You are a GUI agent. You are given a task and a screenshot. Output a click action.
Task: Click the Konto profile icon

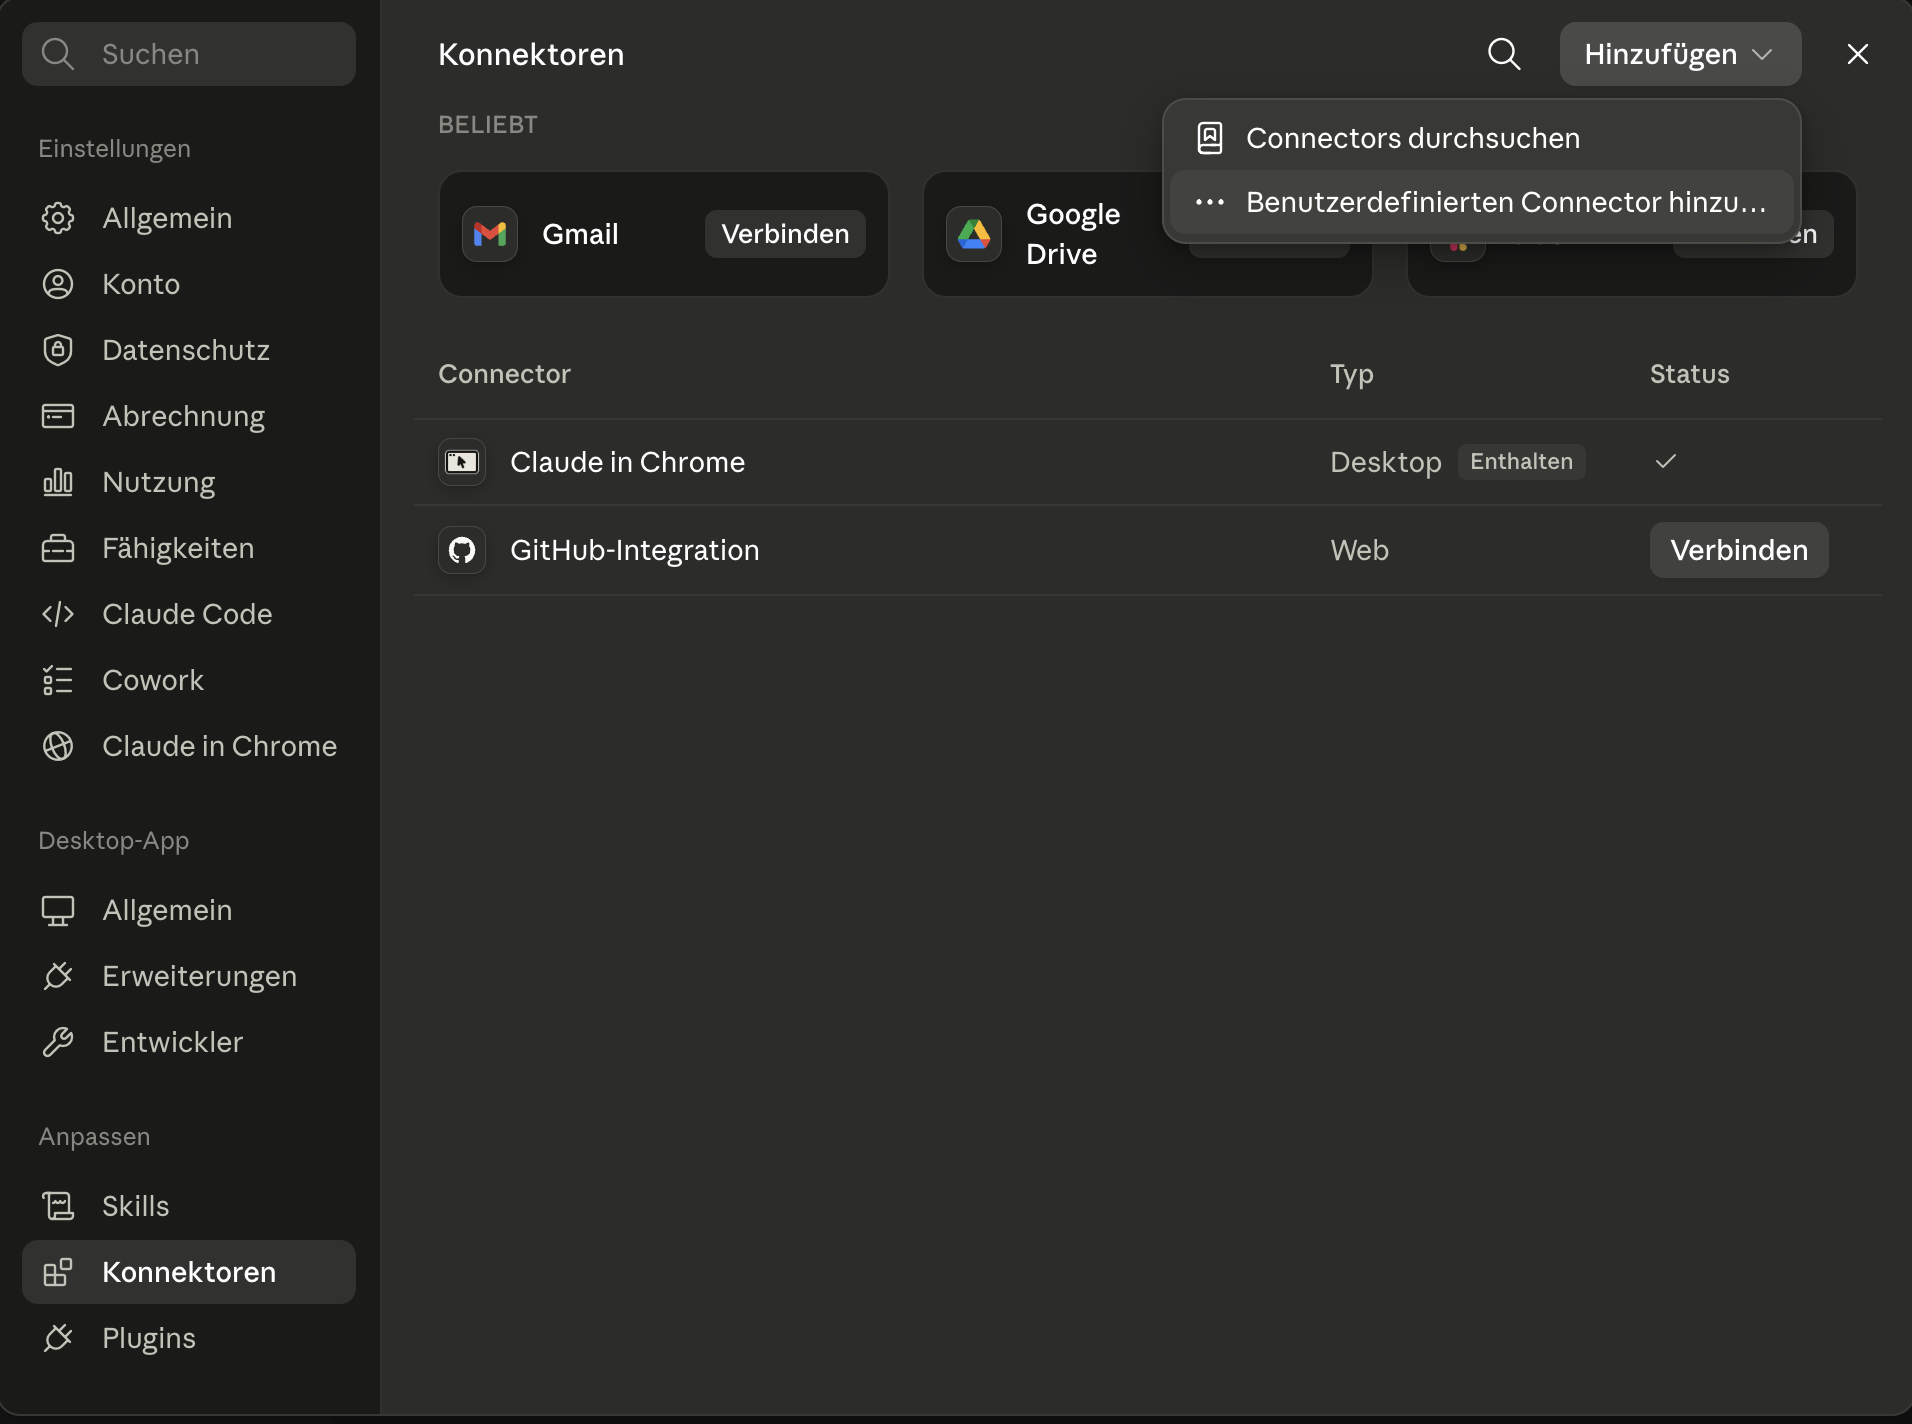click(58, 284)
